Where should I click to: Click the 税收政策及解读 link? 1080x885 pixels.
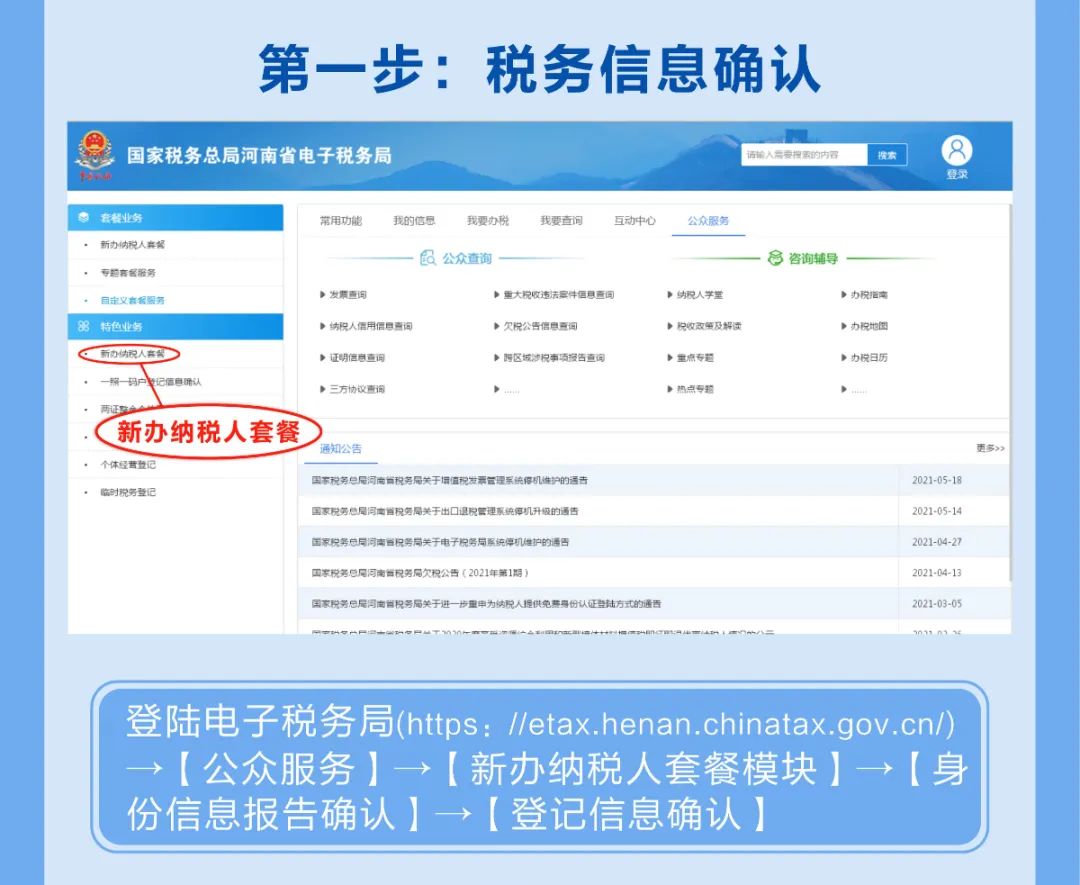pyautogui.click(x=709, y=326)
